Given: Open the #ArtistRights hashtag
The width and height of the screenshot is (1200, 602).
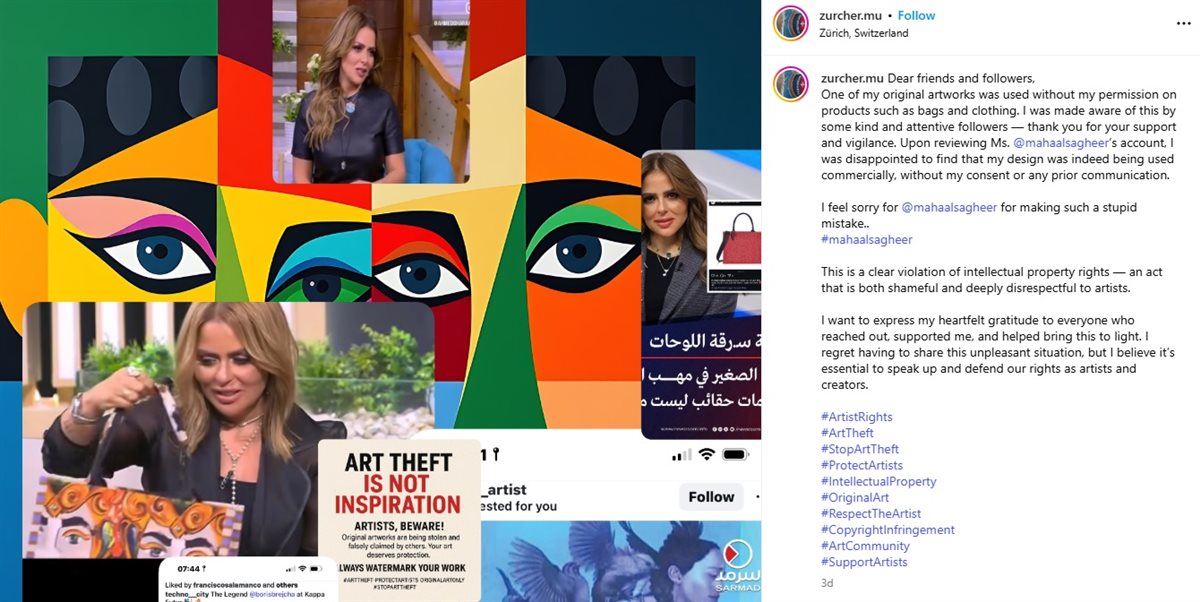Looking at the screenshot, I should [x=857, y=417].
